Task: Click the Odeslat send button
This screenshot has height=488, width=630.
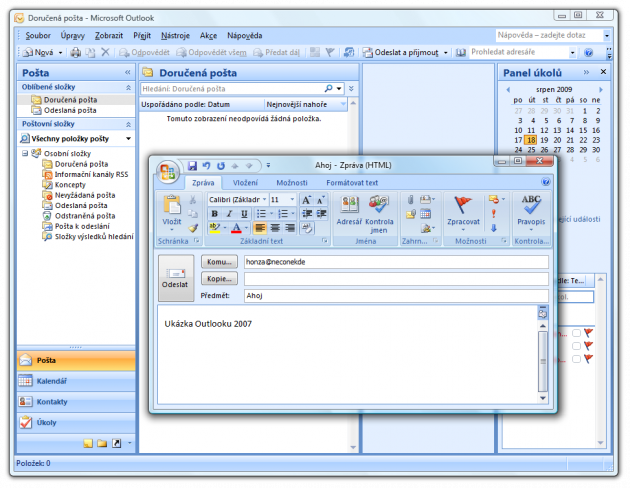Action: (x=175, y=278)
